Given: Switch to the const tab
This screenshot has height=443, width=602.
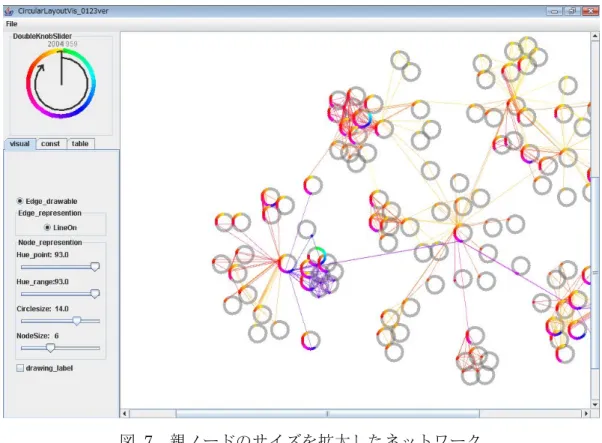Looking at the screenshot, I should pyautogui.click(x=50, y=144).
